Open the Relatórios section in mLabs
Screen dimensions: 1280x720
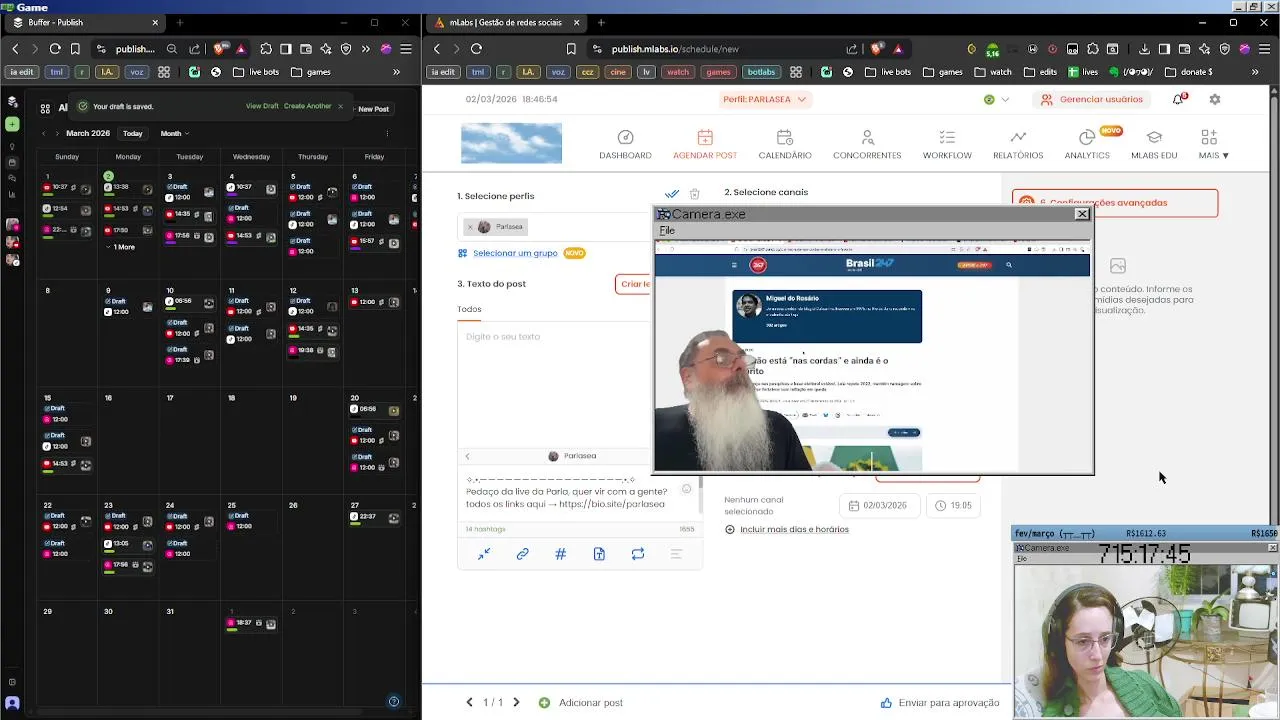point(1018,145)
